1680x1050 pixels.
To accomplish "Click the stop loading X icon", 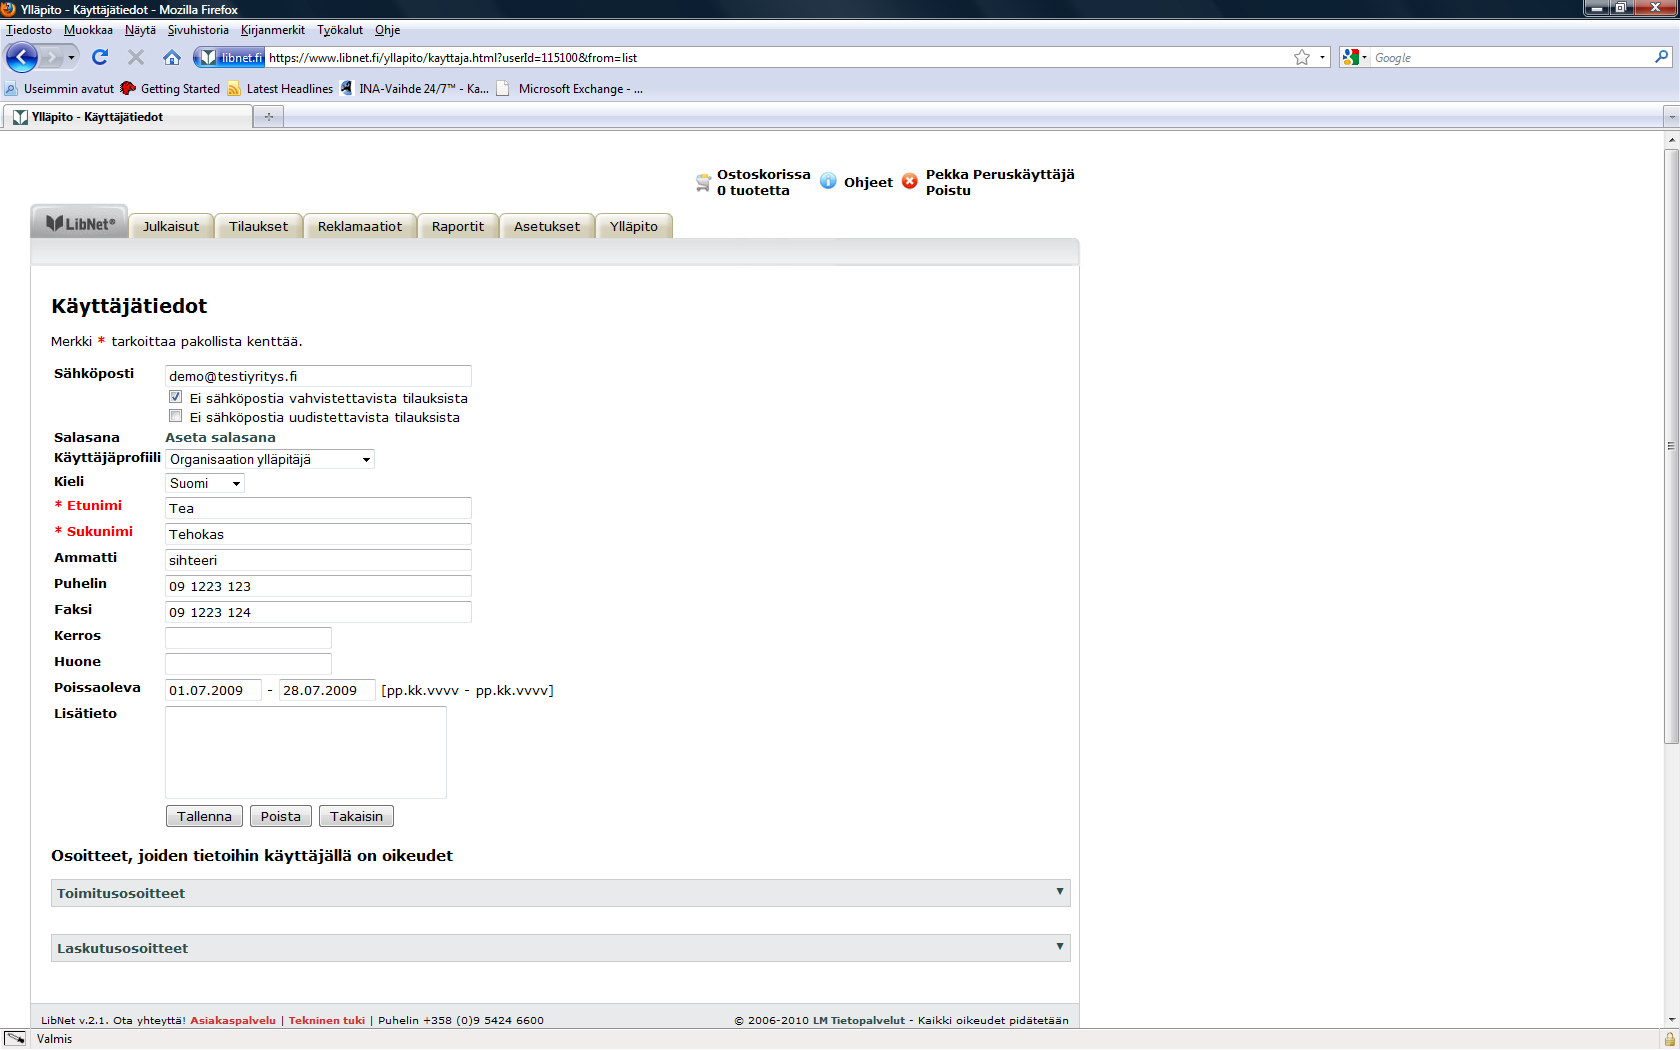I will coord(136,57).
